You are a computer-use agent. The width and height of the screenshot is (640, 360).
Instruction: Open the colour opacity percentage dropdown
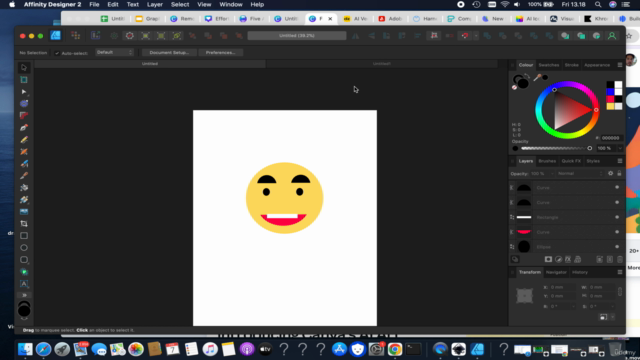click(x=620, y=148)
